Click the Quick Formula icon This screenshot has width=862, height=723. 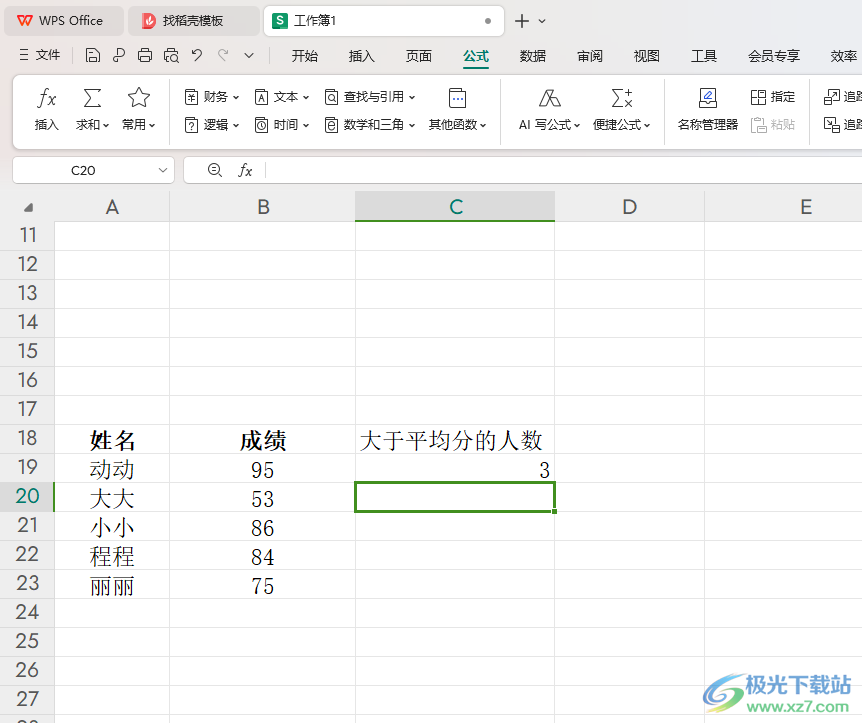[622, 98]
